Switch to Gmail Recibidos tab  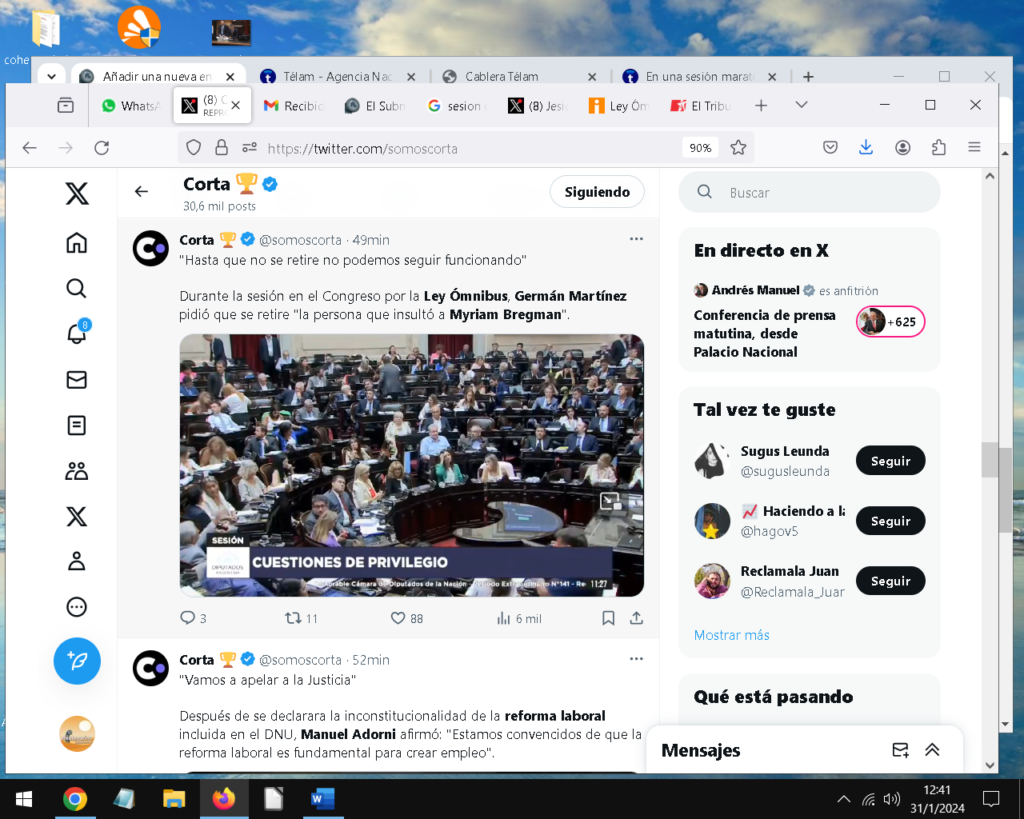pos(294,106)
